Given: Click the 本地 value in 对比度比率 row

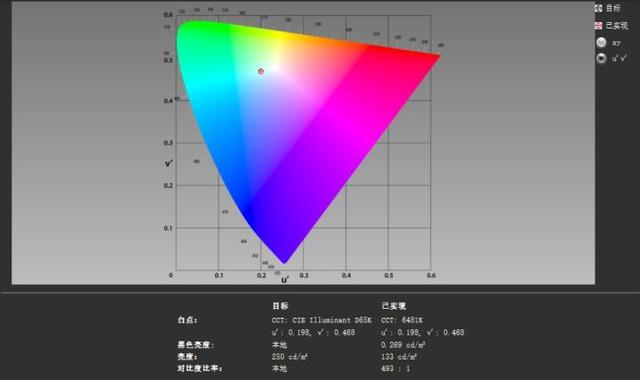Looking at the screenshot, I should pyautogui.click(x=280, y=369).
